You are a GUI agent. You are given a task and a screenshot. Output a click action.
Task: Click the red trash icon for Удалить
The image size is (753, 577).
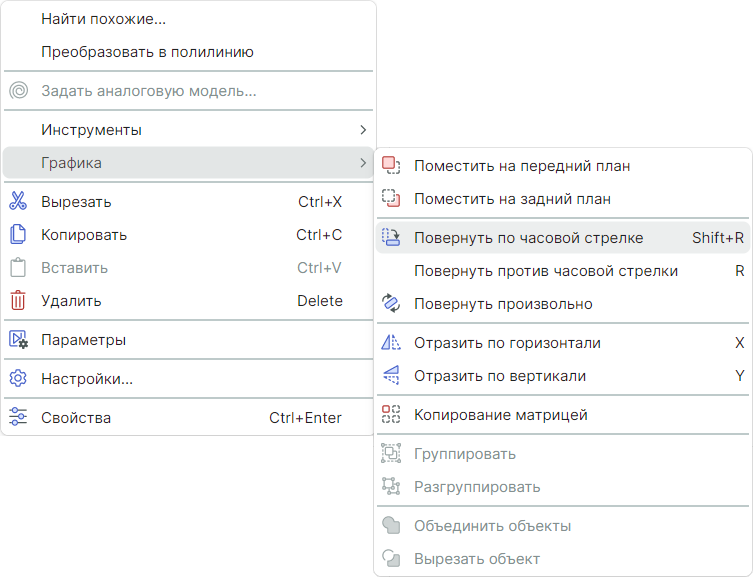[18, 301]
